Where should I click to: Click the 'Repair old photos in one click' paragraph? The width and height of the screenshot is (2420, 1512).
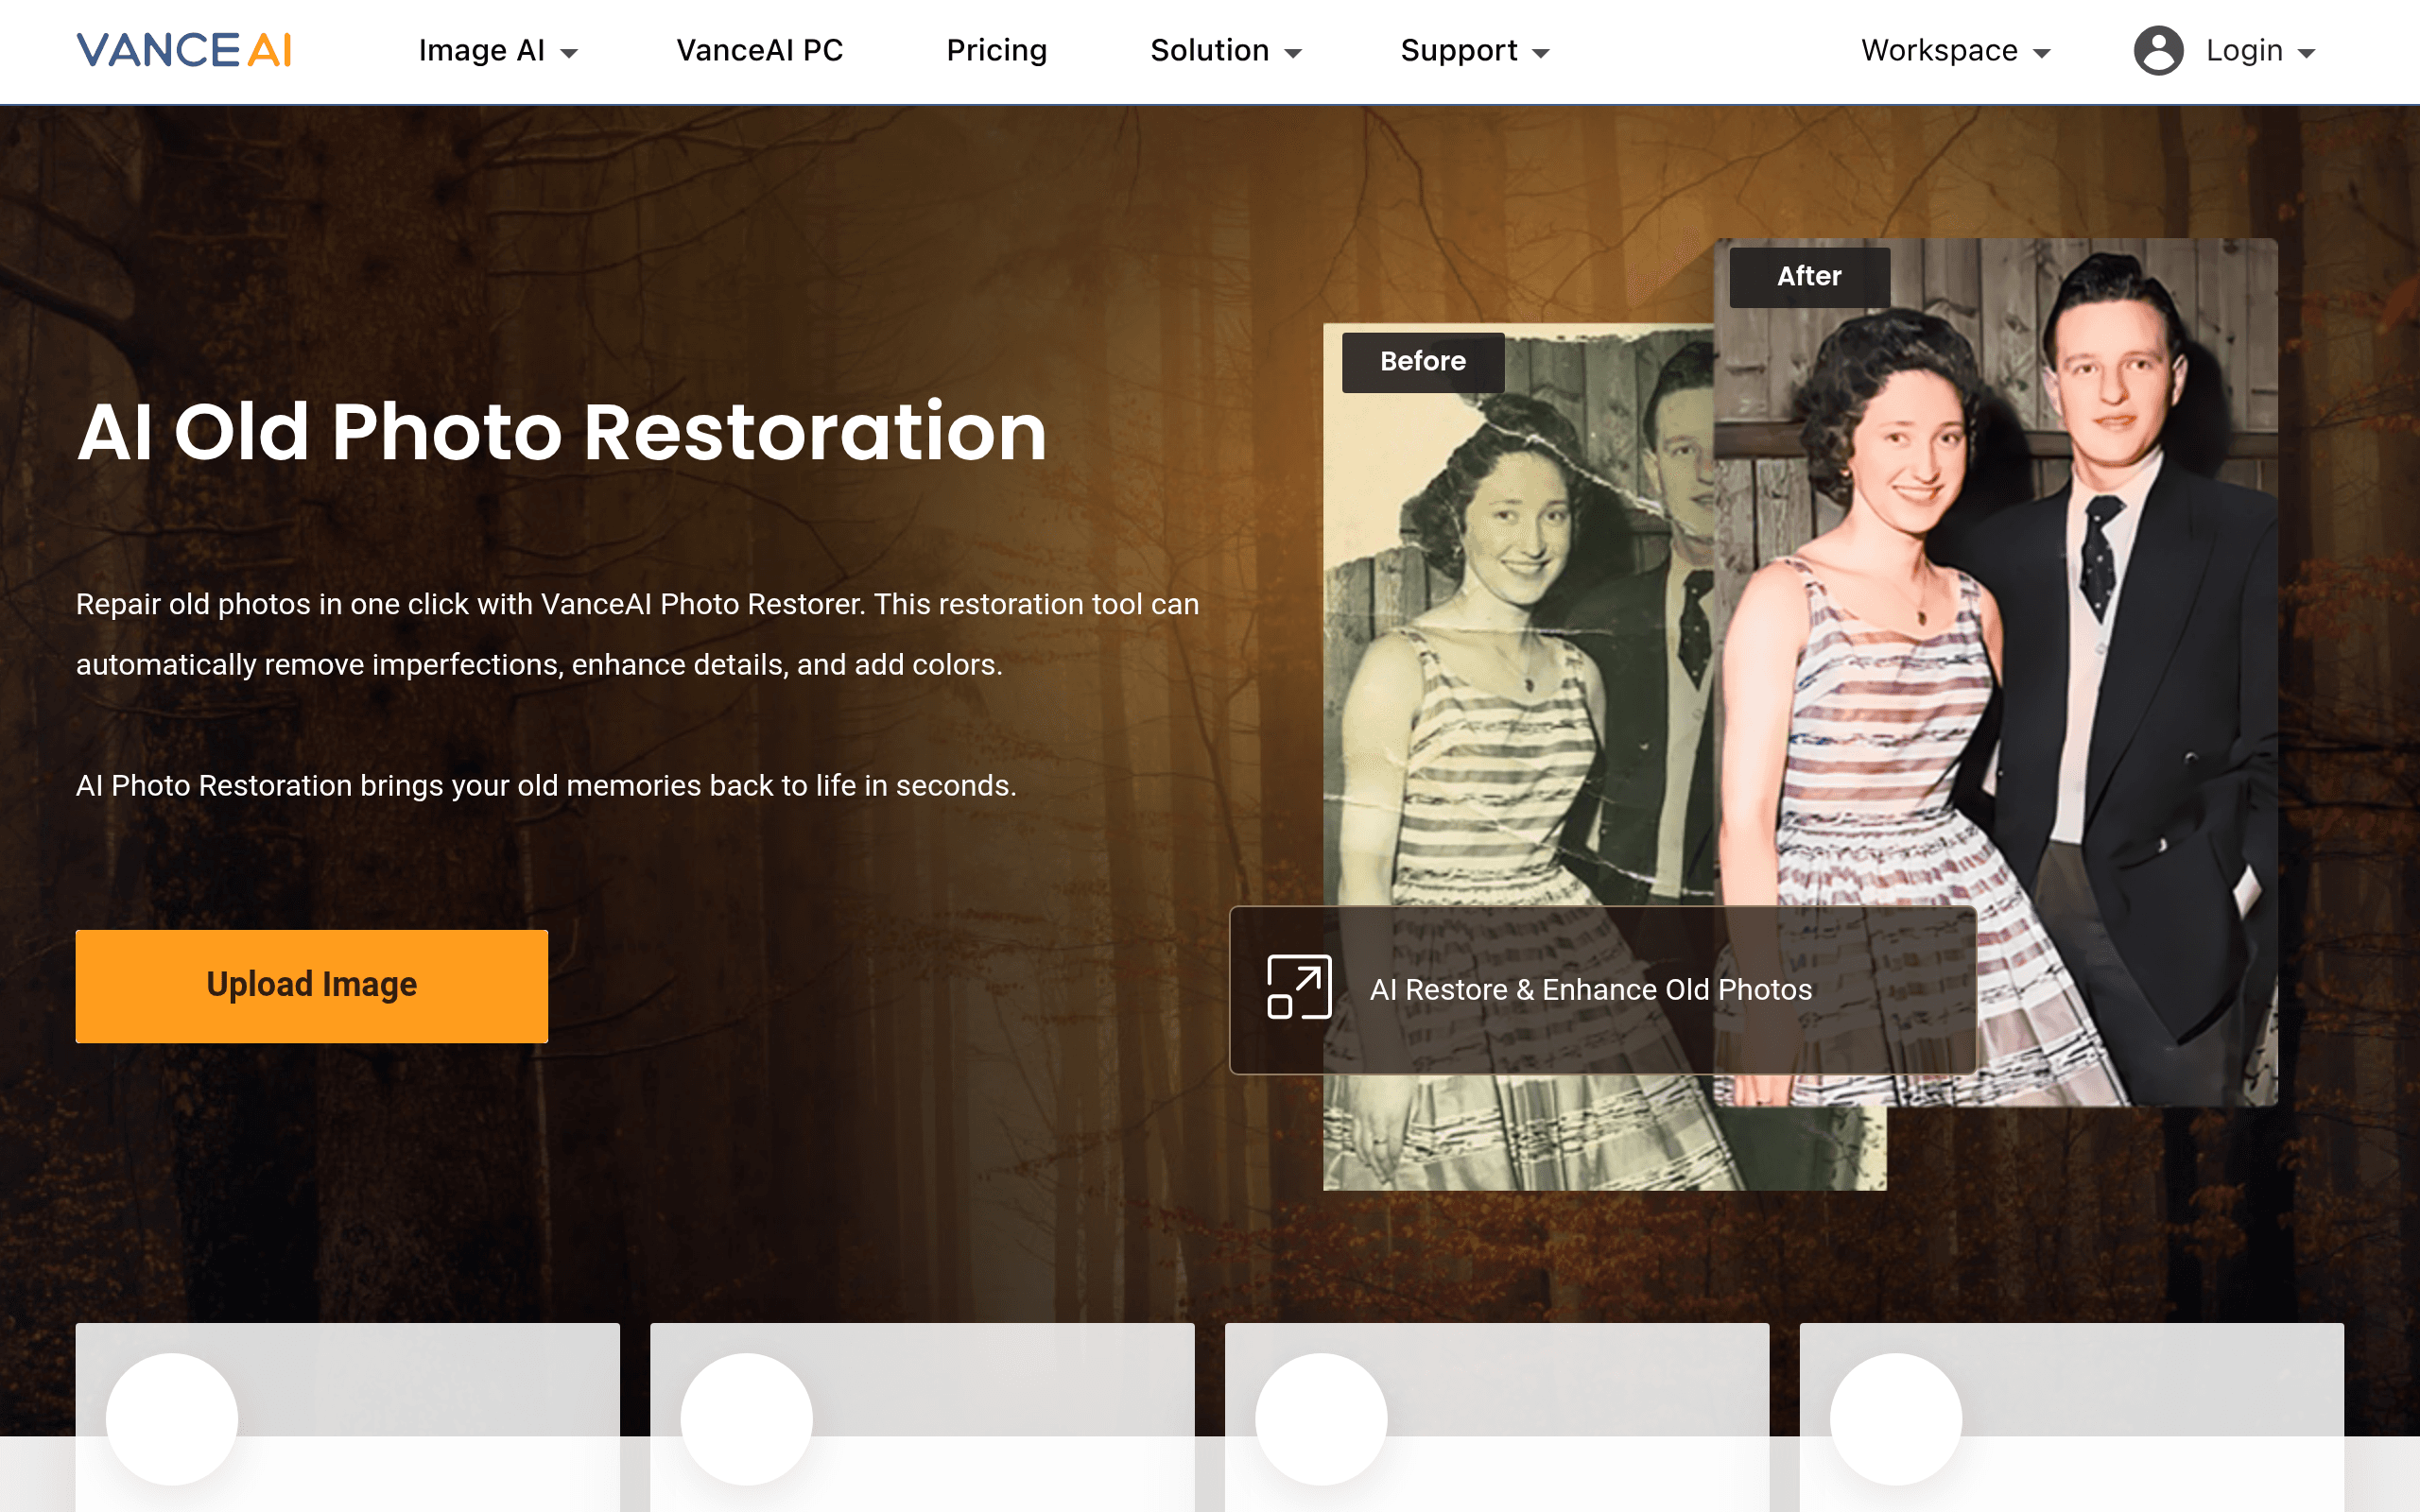(638, 634)
